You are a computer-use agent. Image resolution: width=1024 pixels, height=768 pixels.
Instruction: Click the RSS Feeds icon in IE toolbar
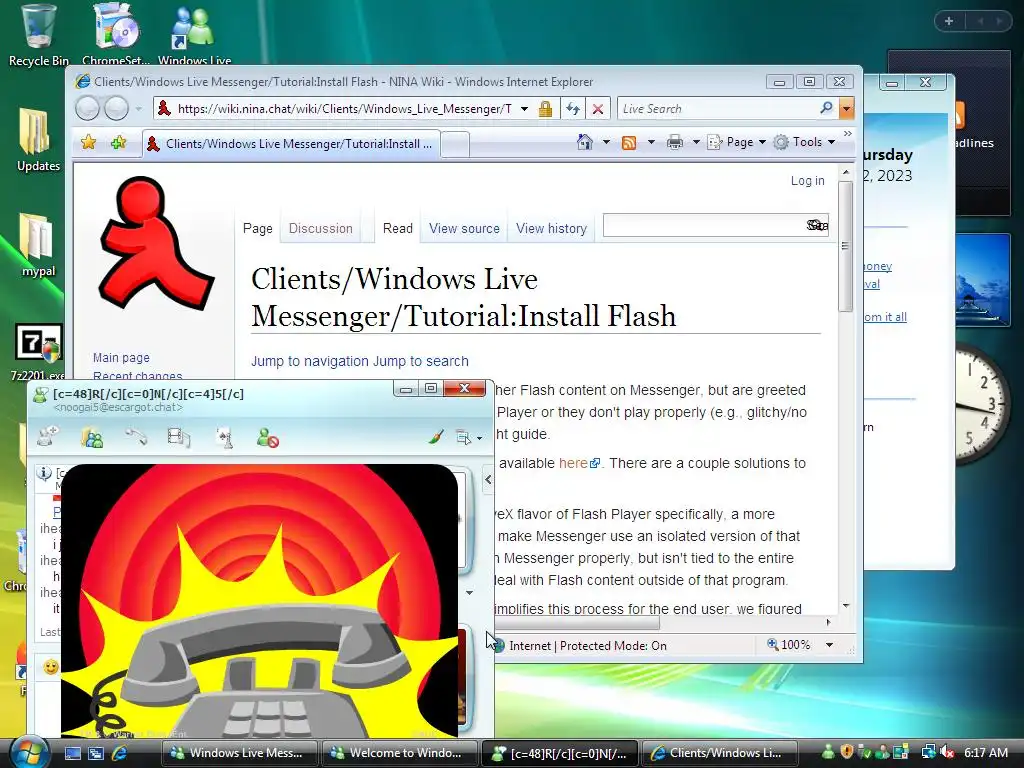point(629,142)
